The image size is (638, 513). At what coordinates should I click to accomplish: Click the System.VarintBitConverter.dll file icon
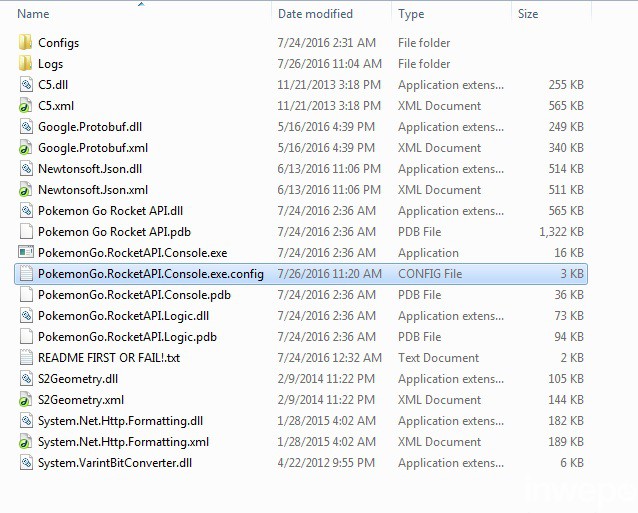26,463
